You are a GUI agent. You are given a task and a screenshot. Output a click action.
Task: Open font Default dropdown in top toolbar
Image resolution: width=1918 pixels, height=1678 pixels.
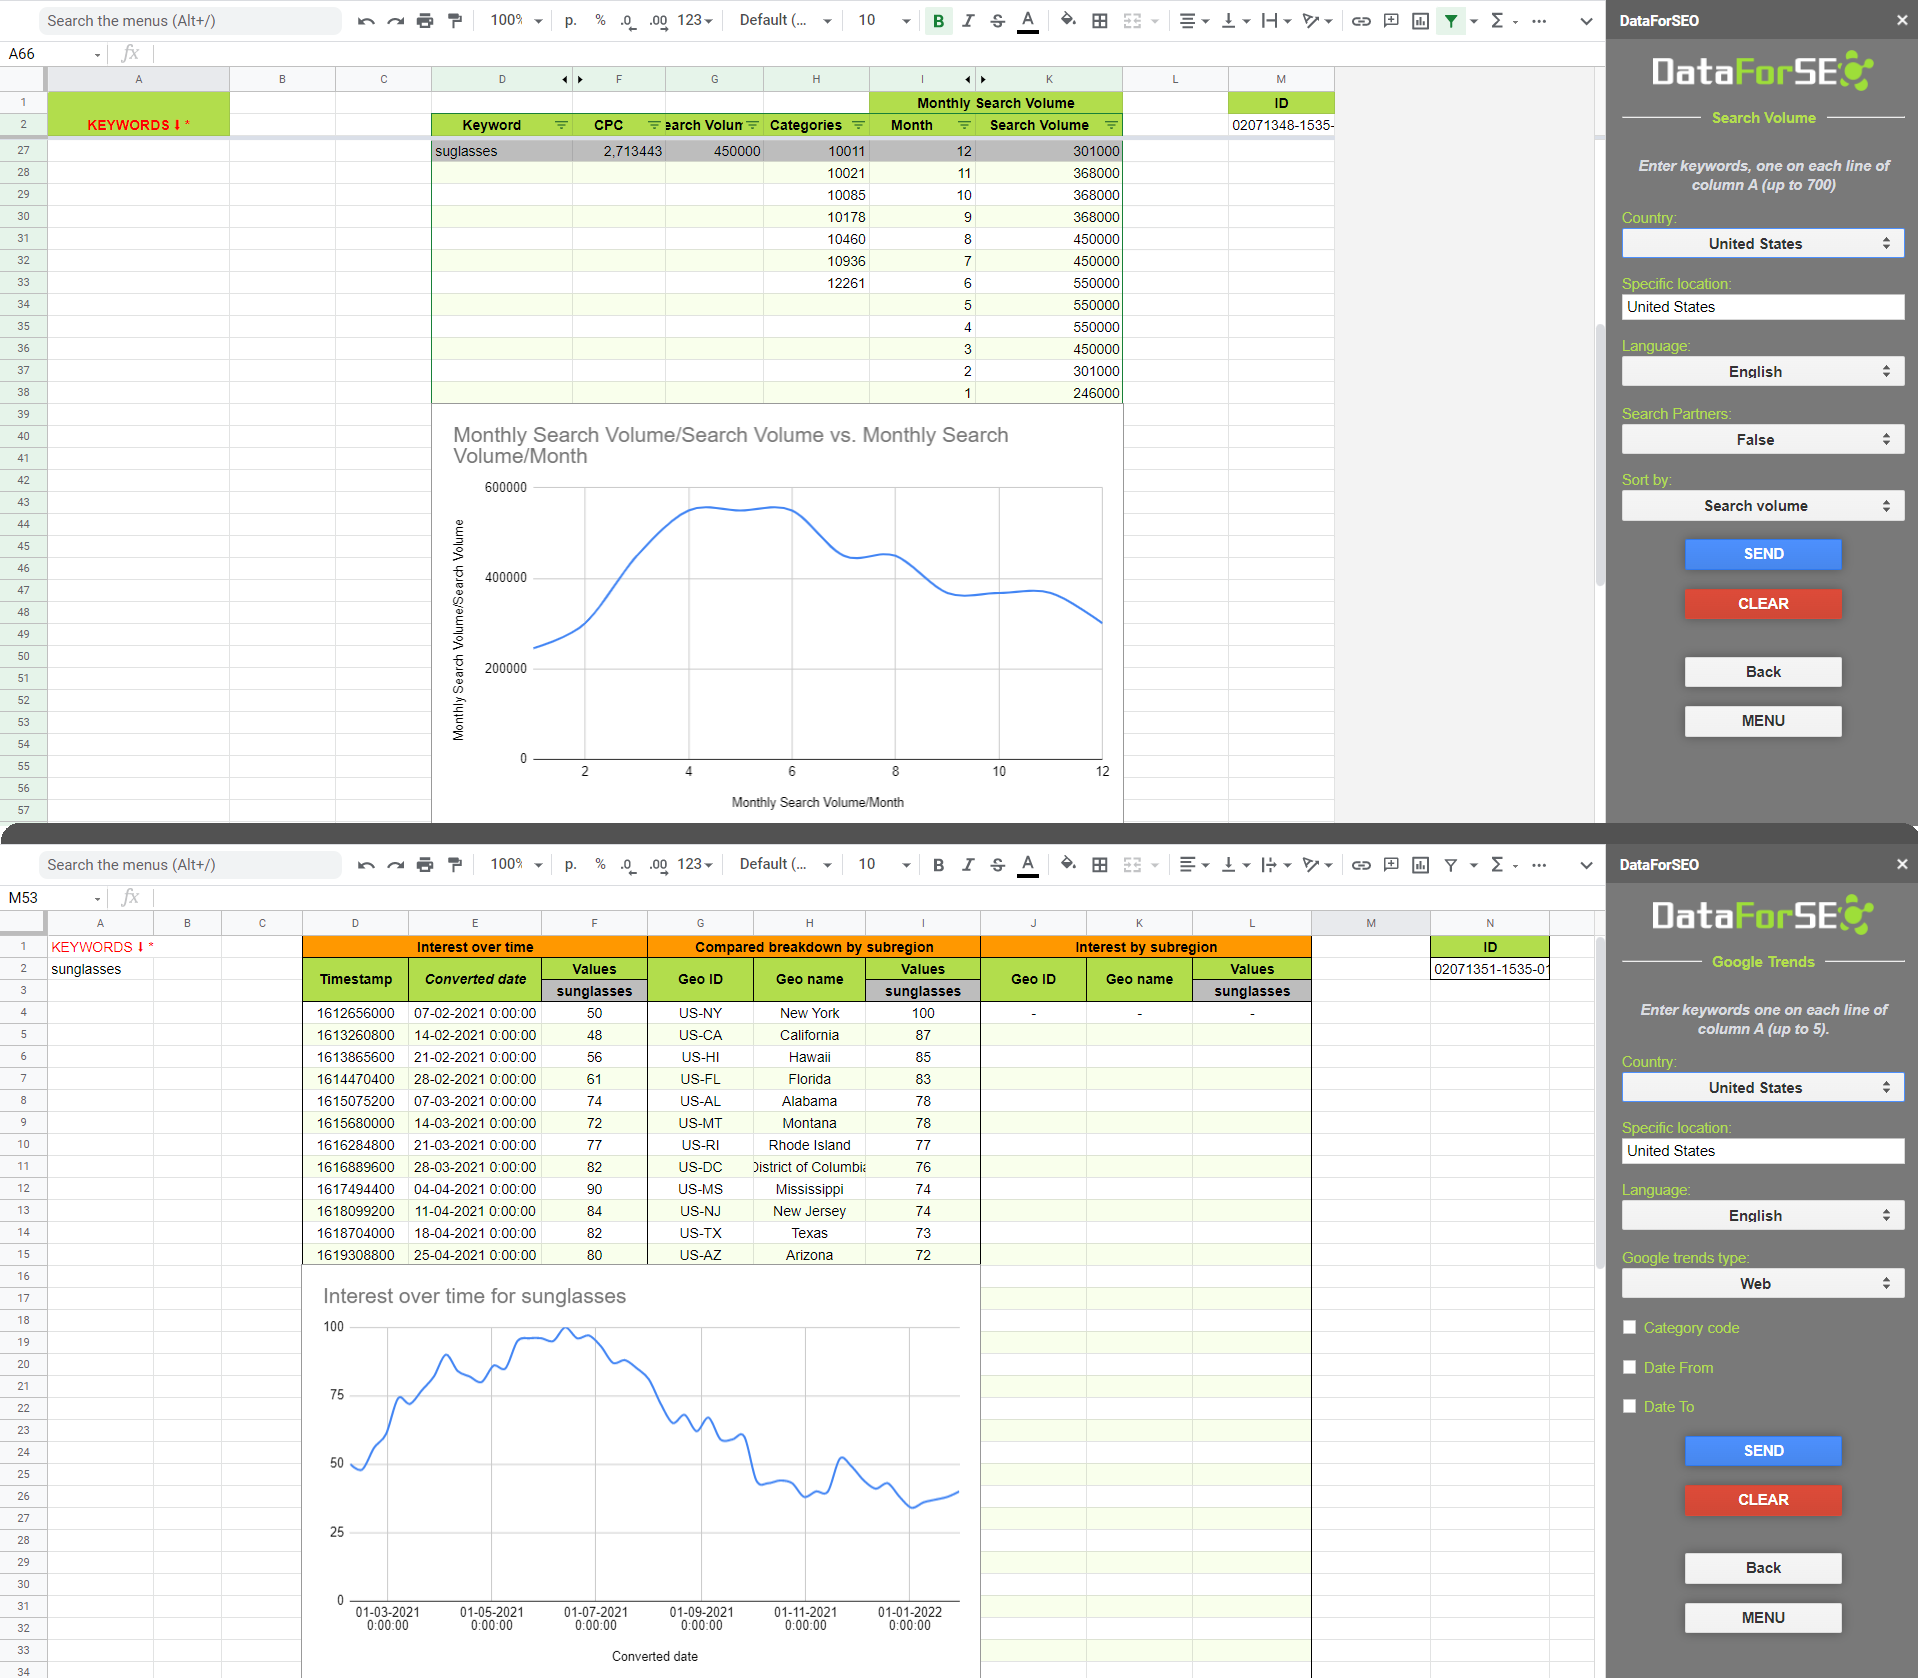tap(785, 21)
